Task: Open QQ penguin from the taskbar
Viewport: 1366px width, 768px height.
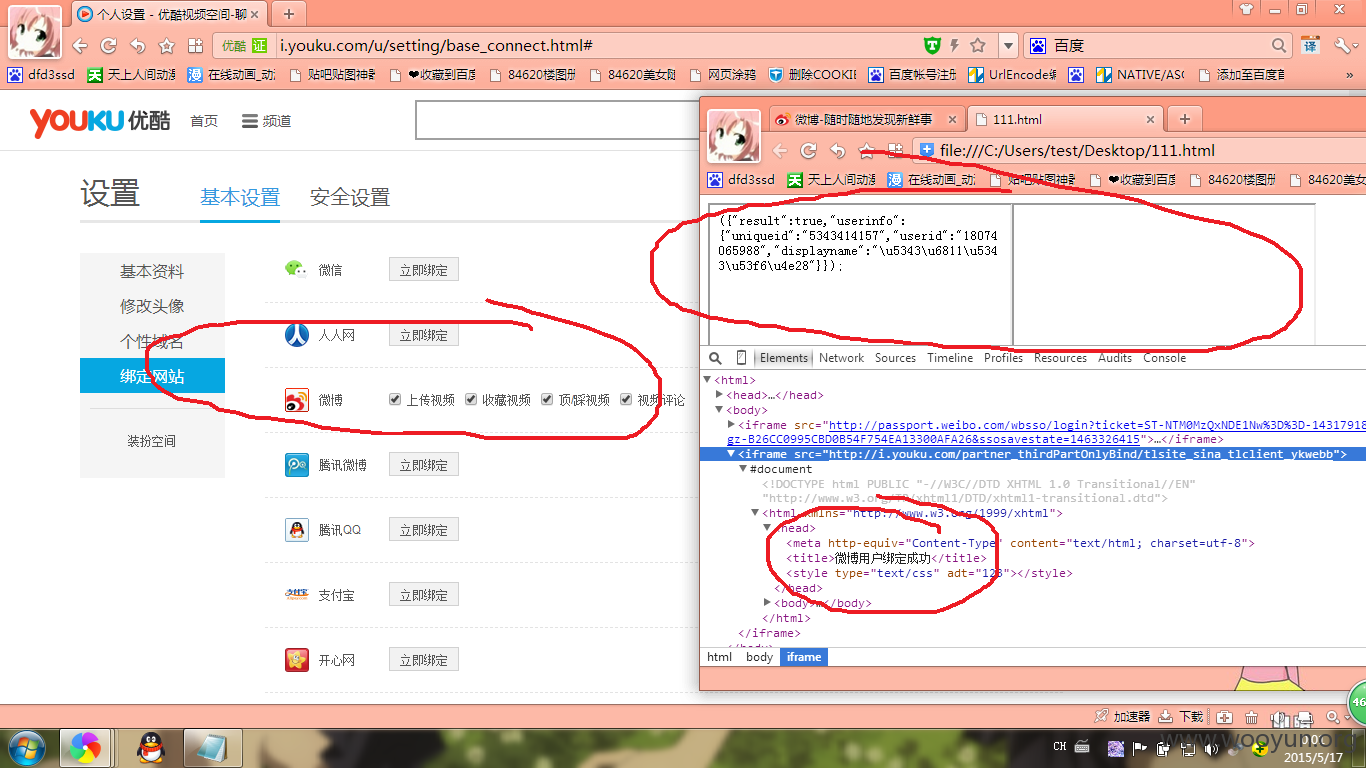Action: pos(152,747)
